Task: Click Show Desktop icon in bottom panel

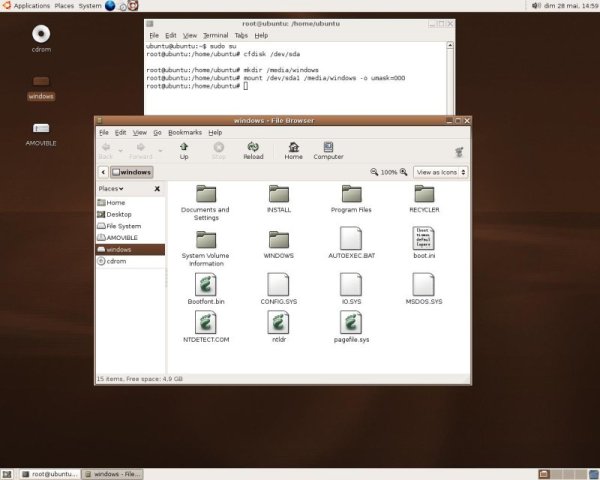Action: (7, 474)
